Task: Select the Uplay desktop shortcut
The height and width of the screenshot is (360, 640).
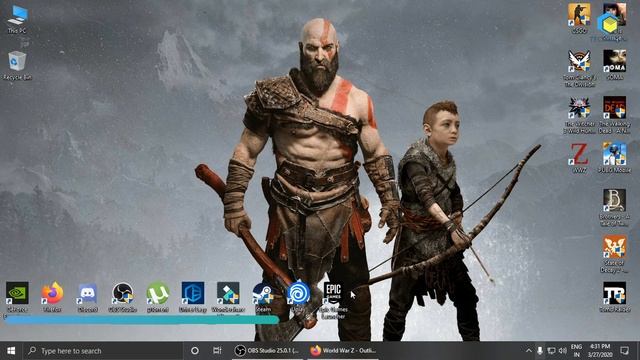Action: coord(298,296)
